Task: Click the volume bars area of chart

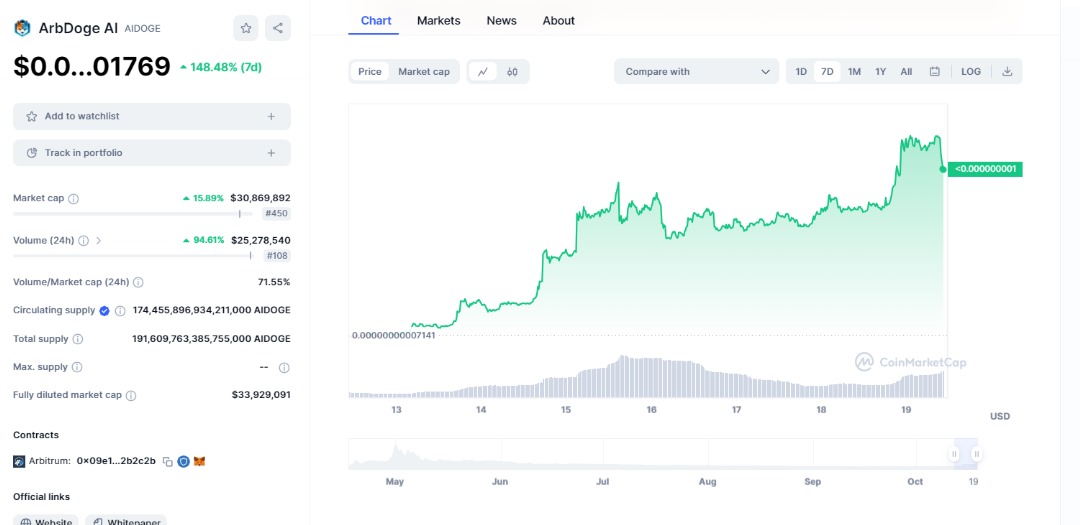Action: (x=647, y=377)
